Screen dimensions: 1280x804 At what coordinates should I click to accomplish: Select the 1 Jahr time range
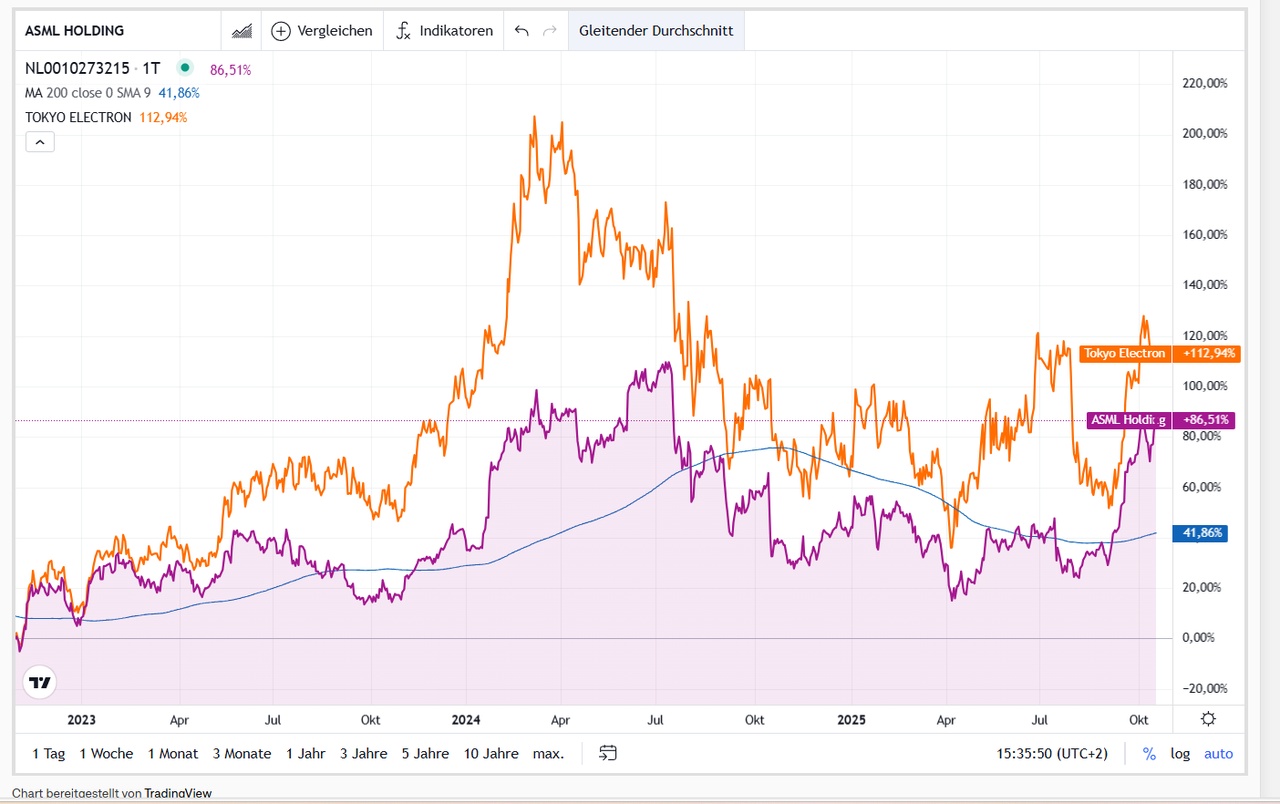[x=305, y=753]
